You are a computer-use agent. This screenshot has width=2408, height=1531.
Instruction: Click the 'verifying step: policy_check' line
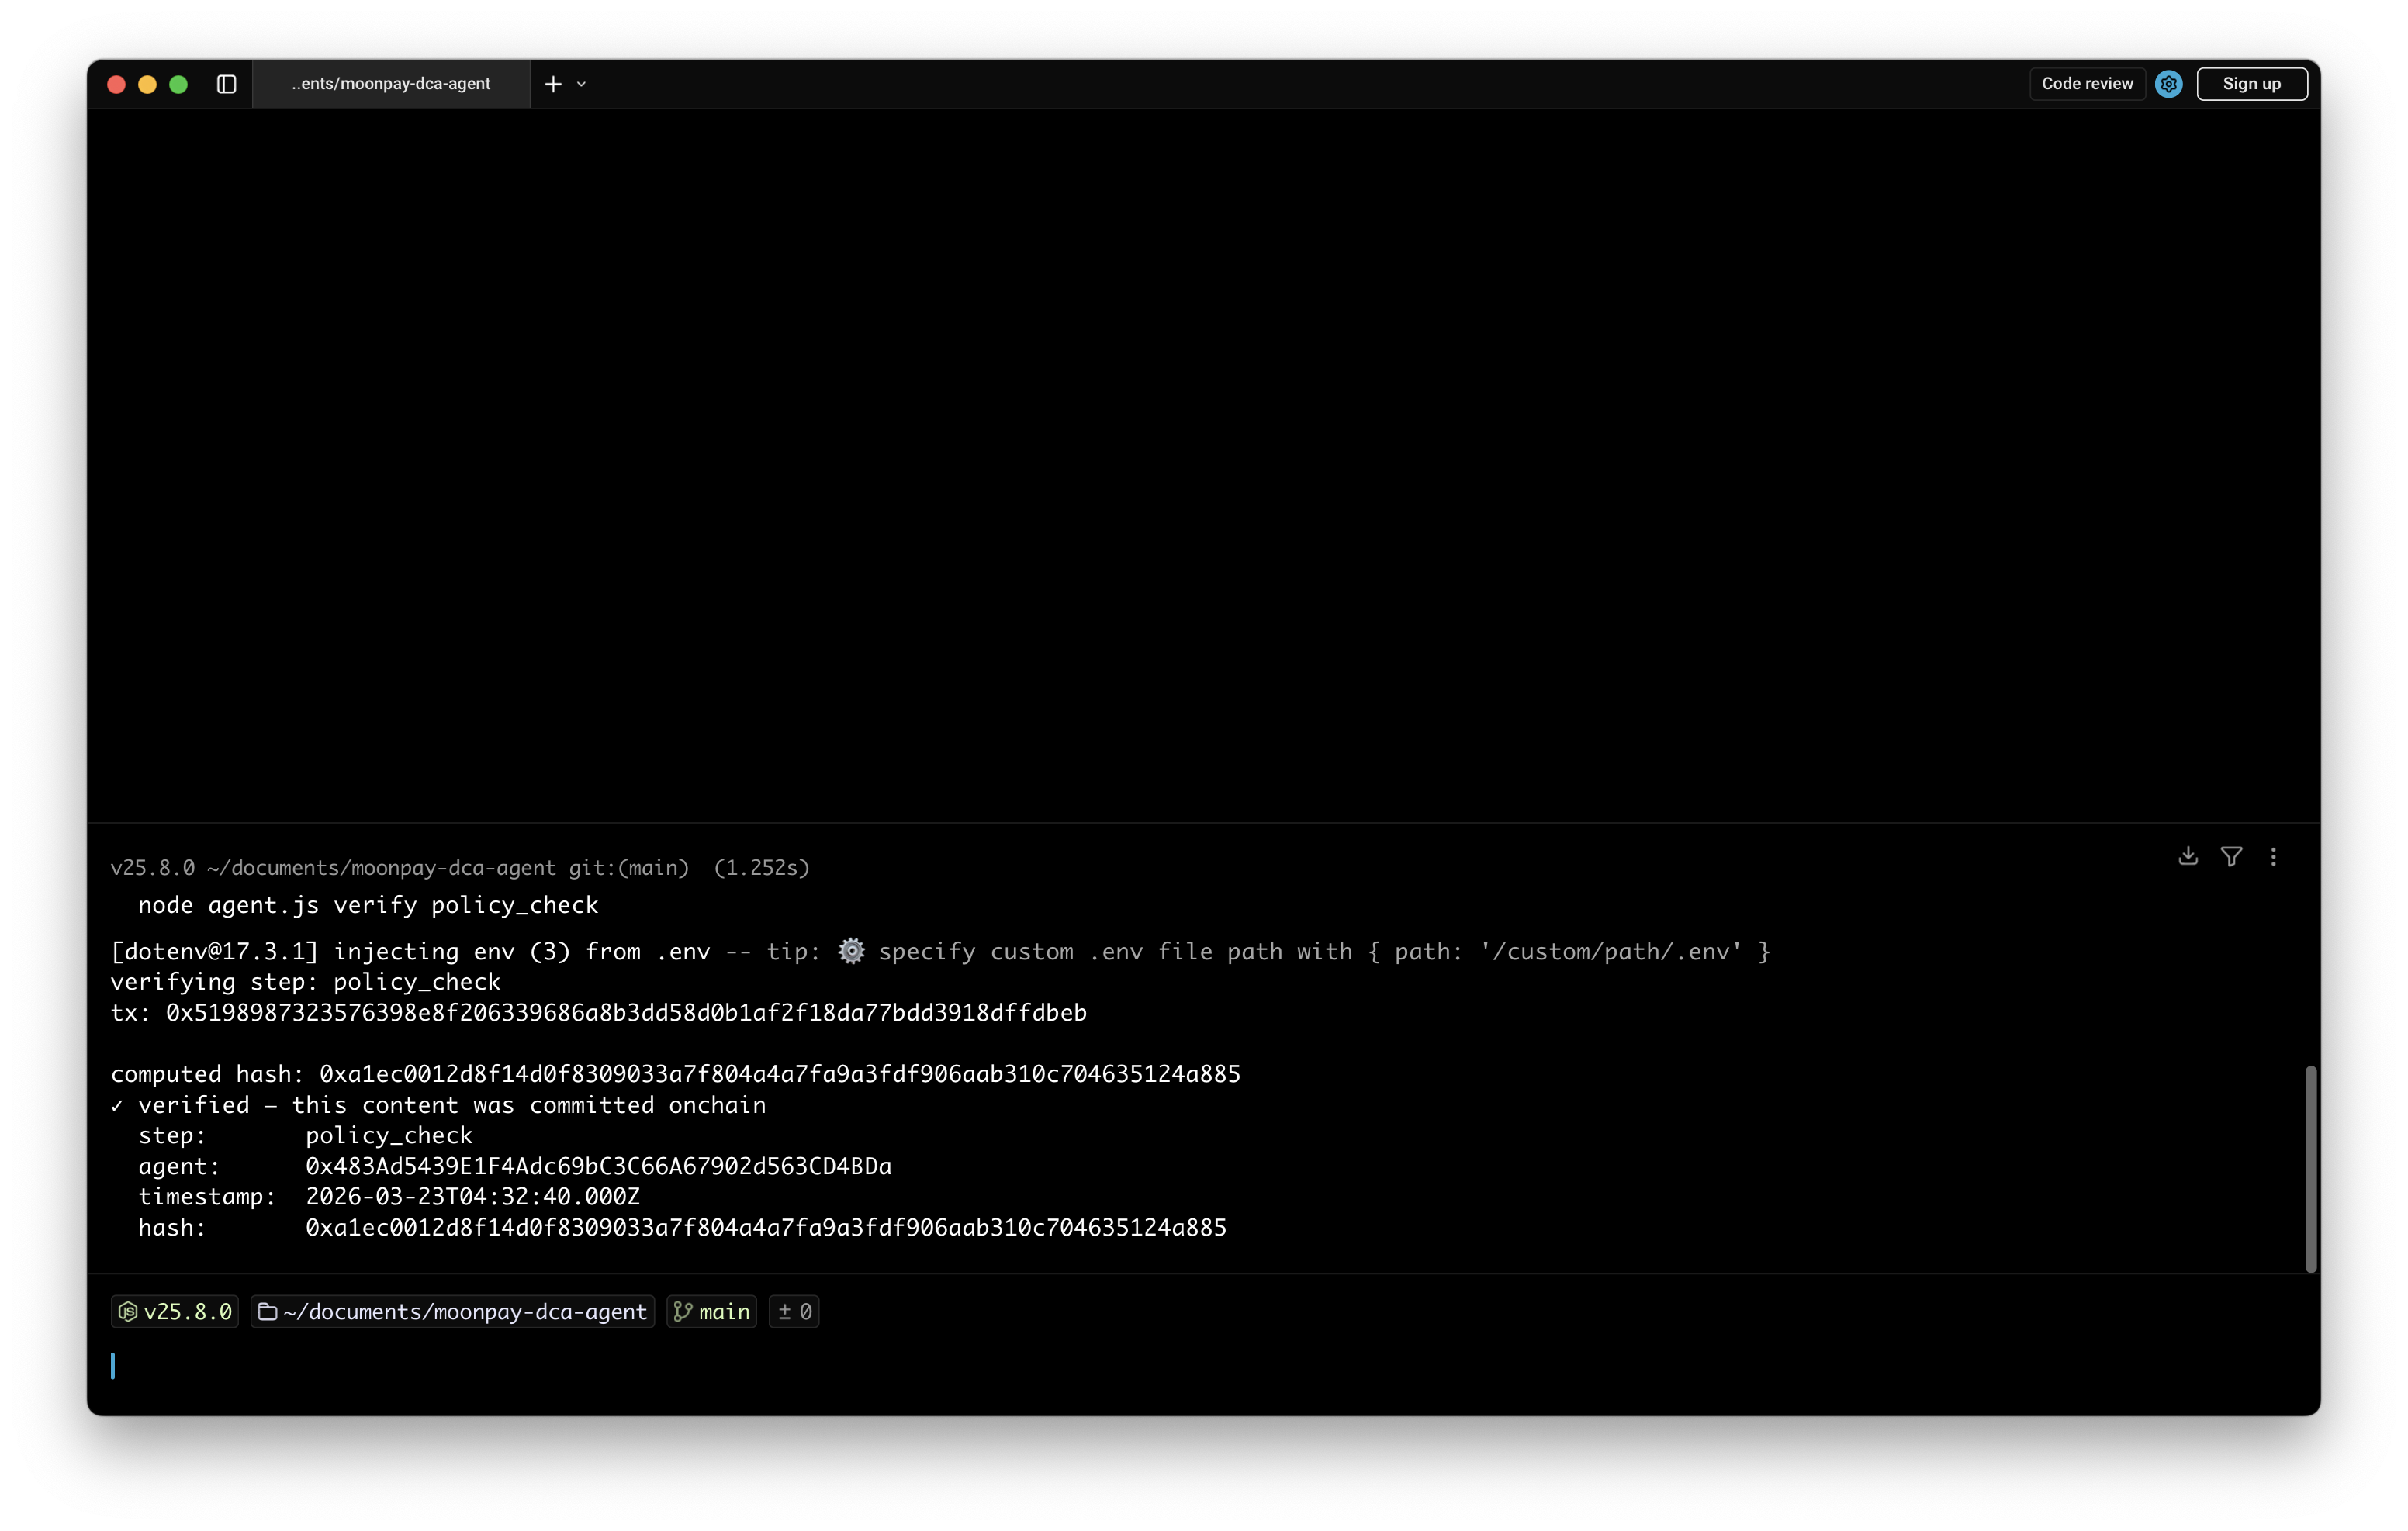305,981
